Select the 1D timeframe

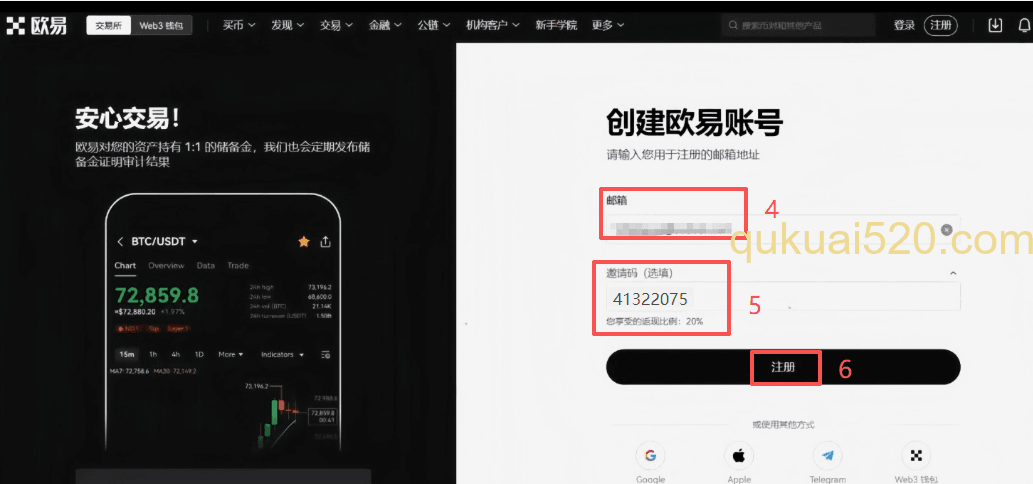coord(199,354)
